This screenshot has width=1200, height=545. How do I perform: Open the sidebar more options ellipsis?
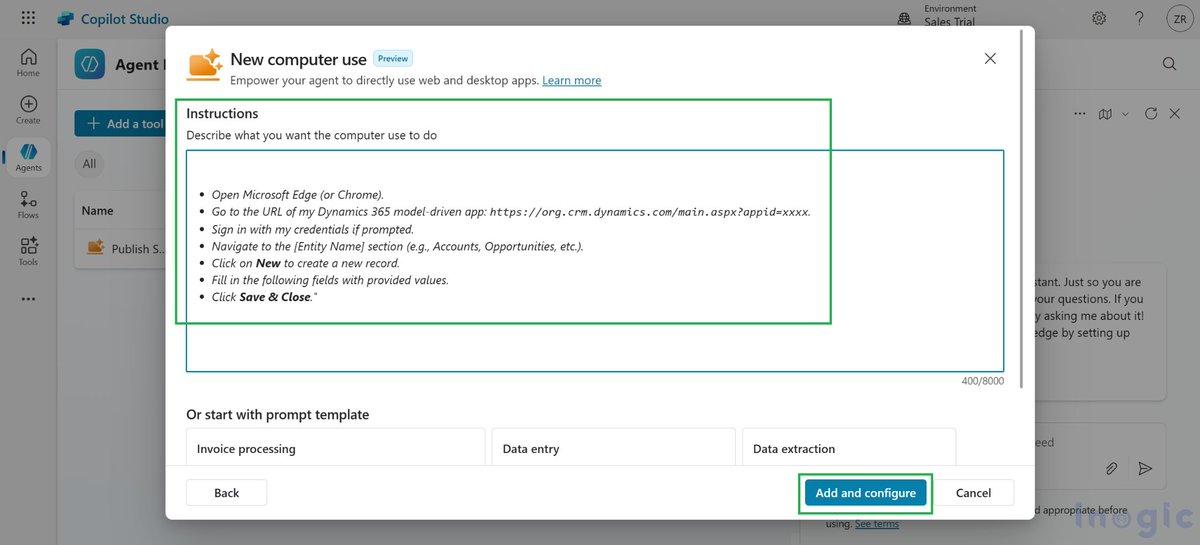(x=28, y=299)
